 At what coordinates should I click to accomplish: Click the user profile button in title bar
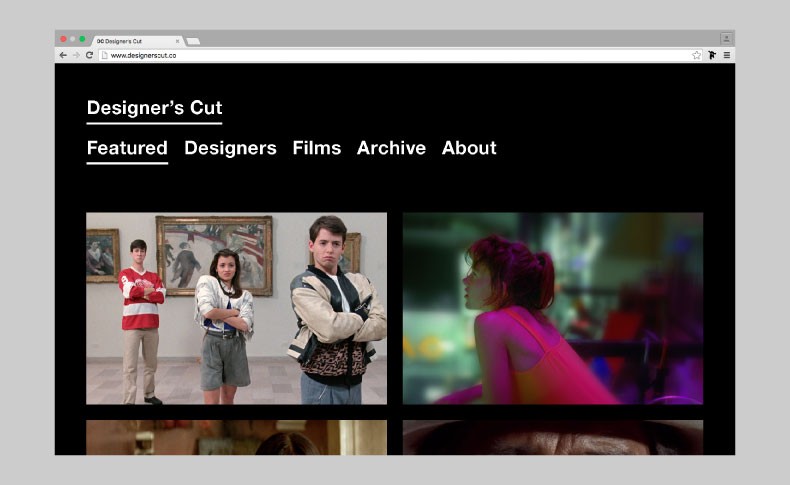pyautogui.click(x=727, y=38)
